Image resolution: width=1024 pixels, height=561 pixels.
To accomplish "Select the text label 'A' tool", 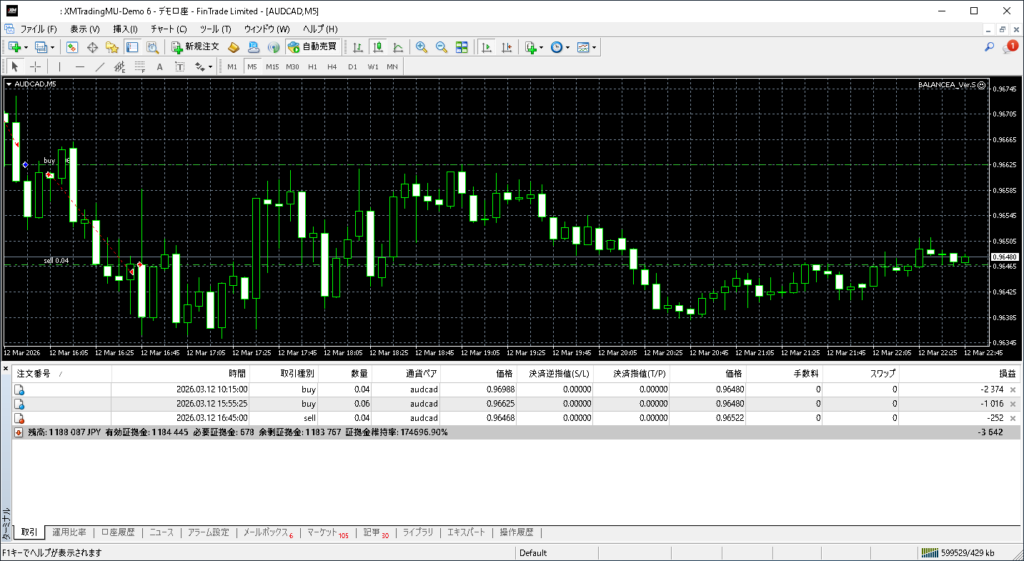I will tap(160, 67).
